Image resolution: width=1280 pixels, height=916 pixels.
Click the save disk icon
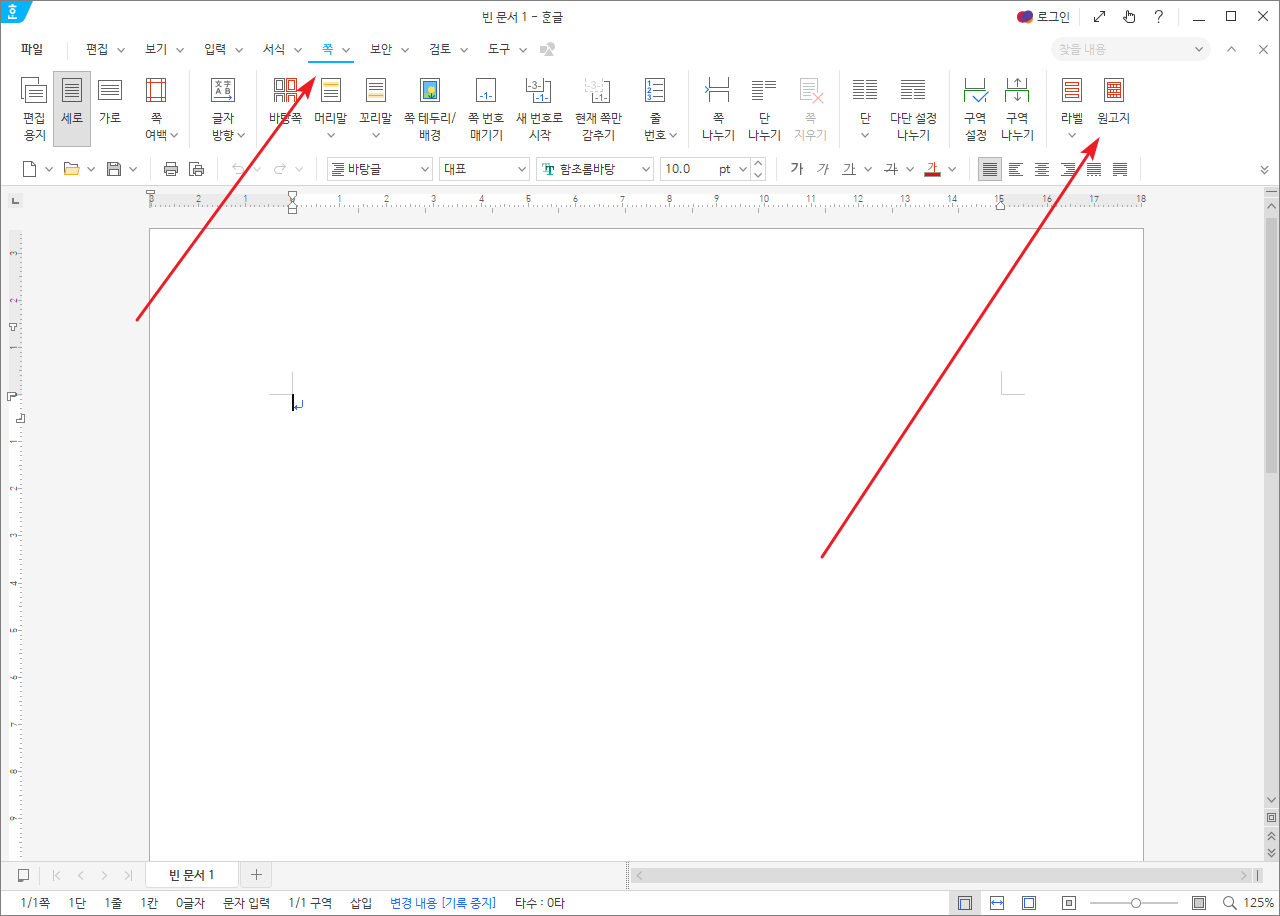point(114,169)
